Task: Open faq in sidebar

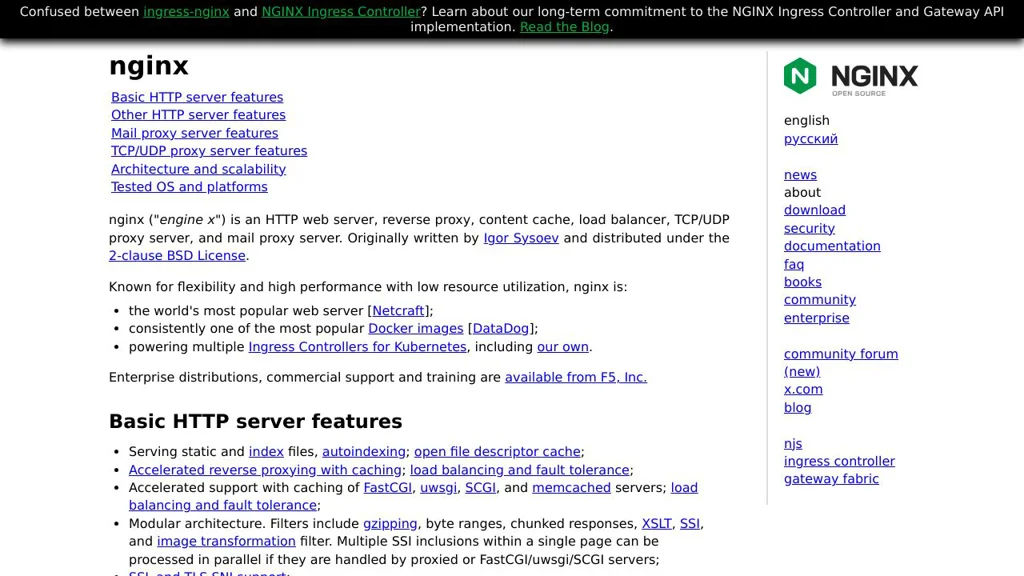Action: 793,264
